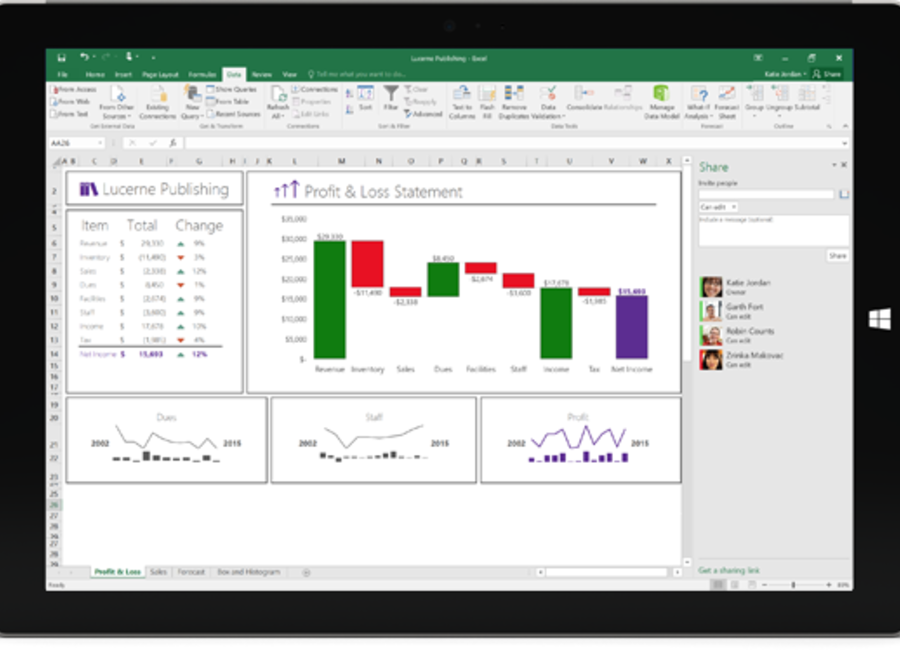Toggle touch/mouse mode icon
Viewport: 900px width, 650px height.
click(x=130, y=57)
